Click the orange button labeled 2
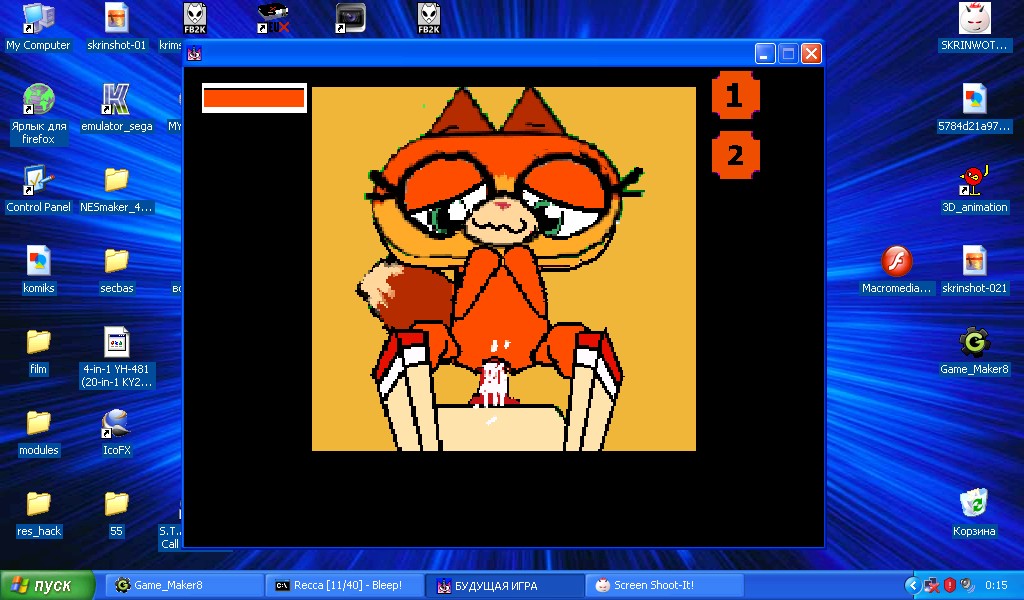 click(735, 155)
